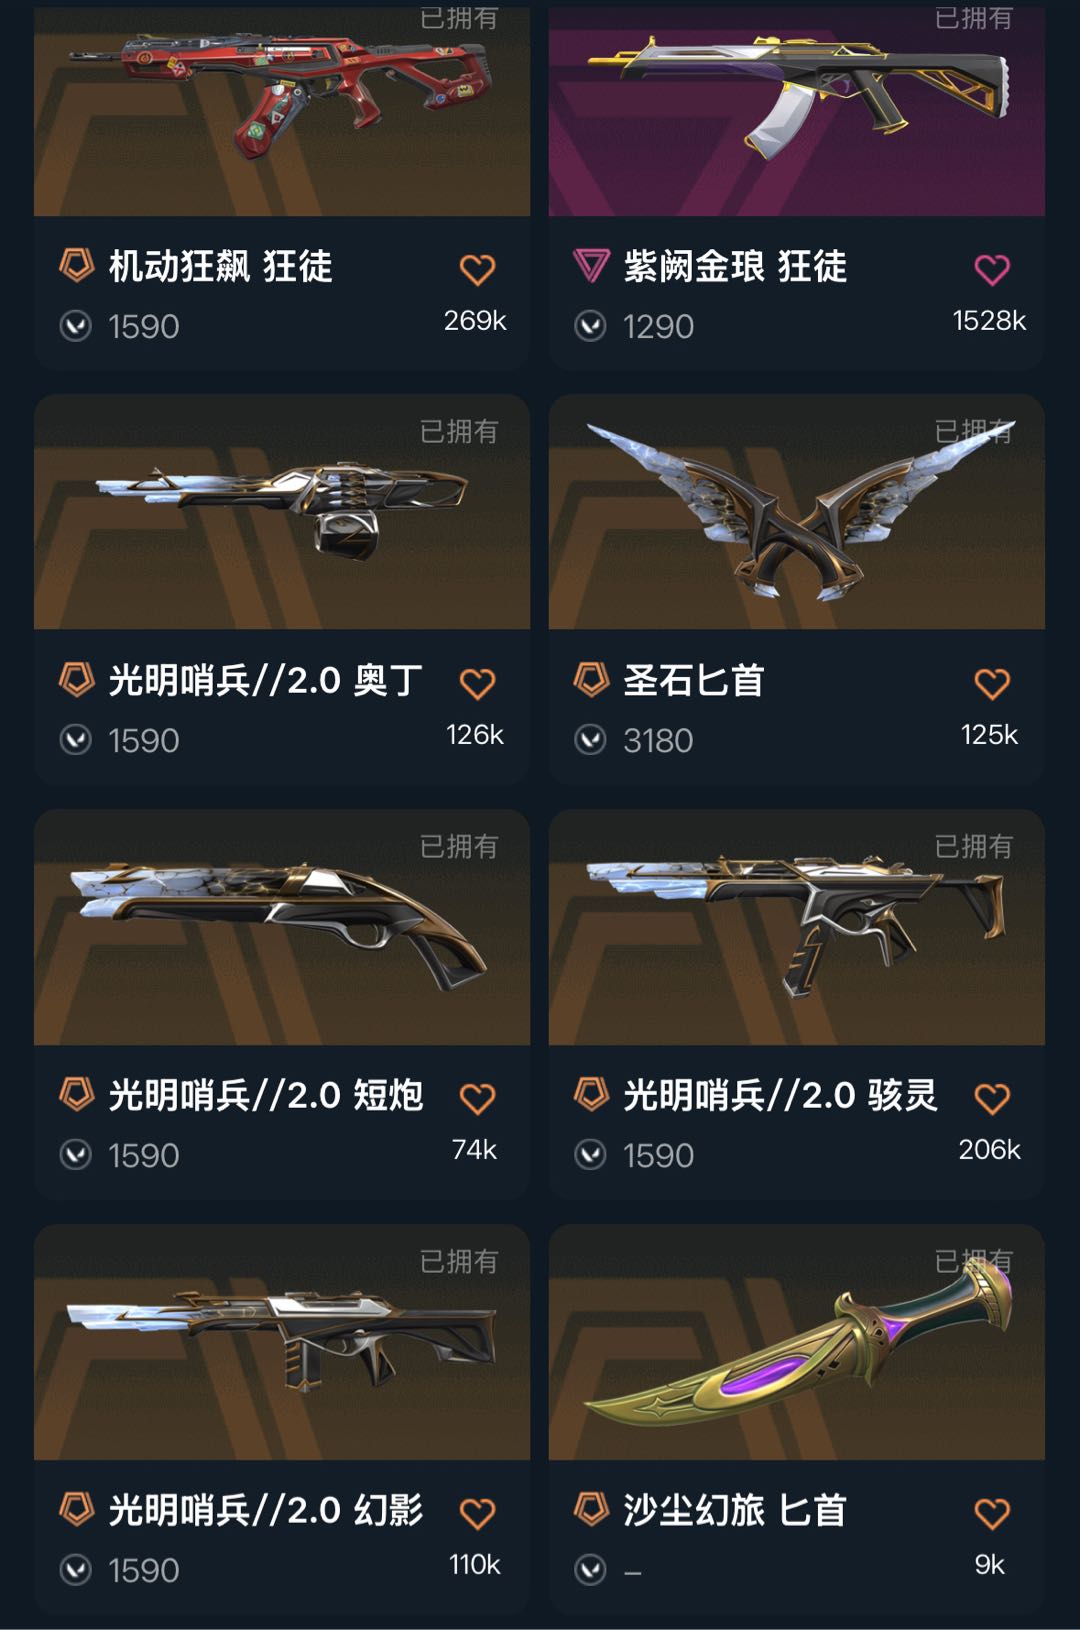The width and height of the screenshot is (1080, 1630).
Task: View the 沙尘幻旅 匕首 dagger image
Action: click(x=797, y=1342)
